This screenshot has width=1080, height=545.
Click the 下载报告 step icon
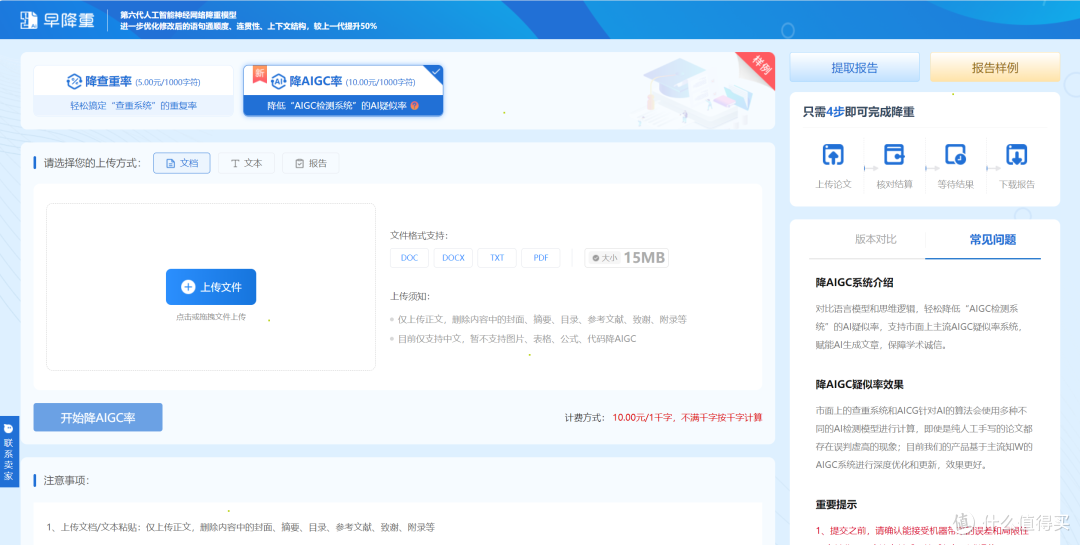tap(1017, 154)
